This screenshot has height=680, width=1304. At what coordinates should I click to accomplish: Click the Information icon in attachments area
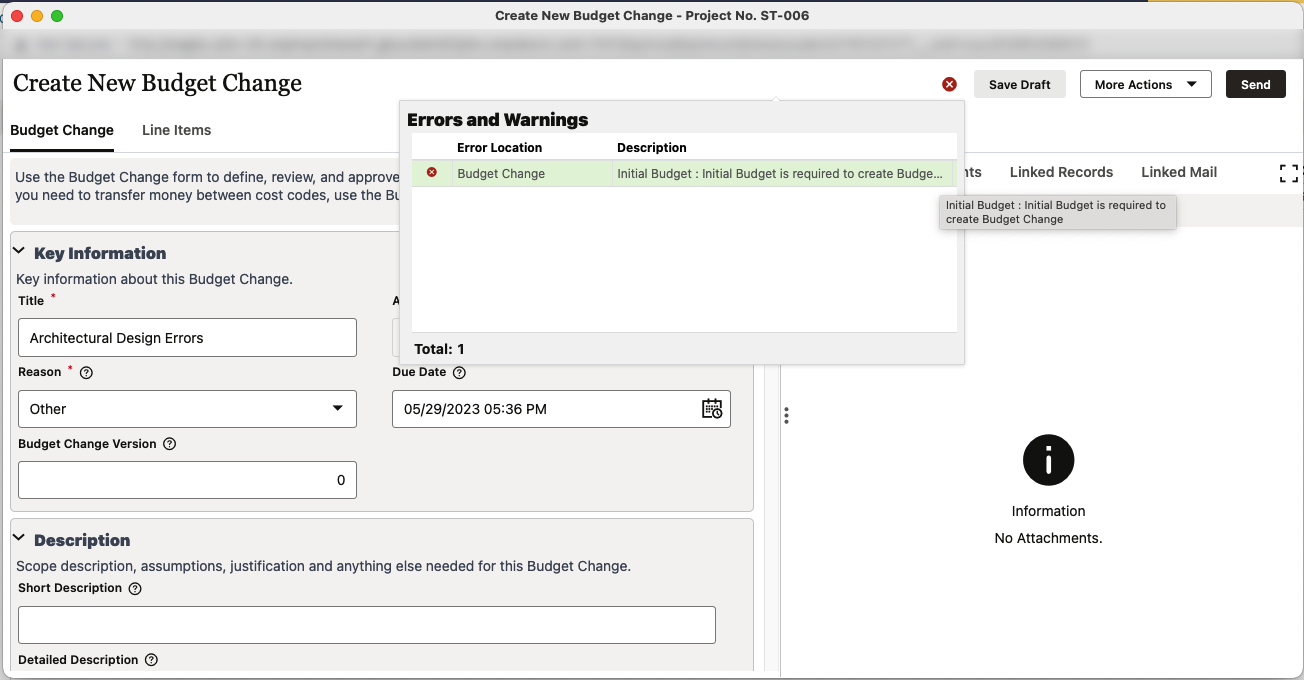click(1048, 460)
